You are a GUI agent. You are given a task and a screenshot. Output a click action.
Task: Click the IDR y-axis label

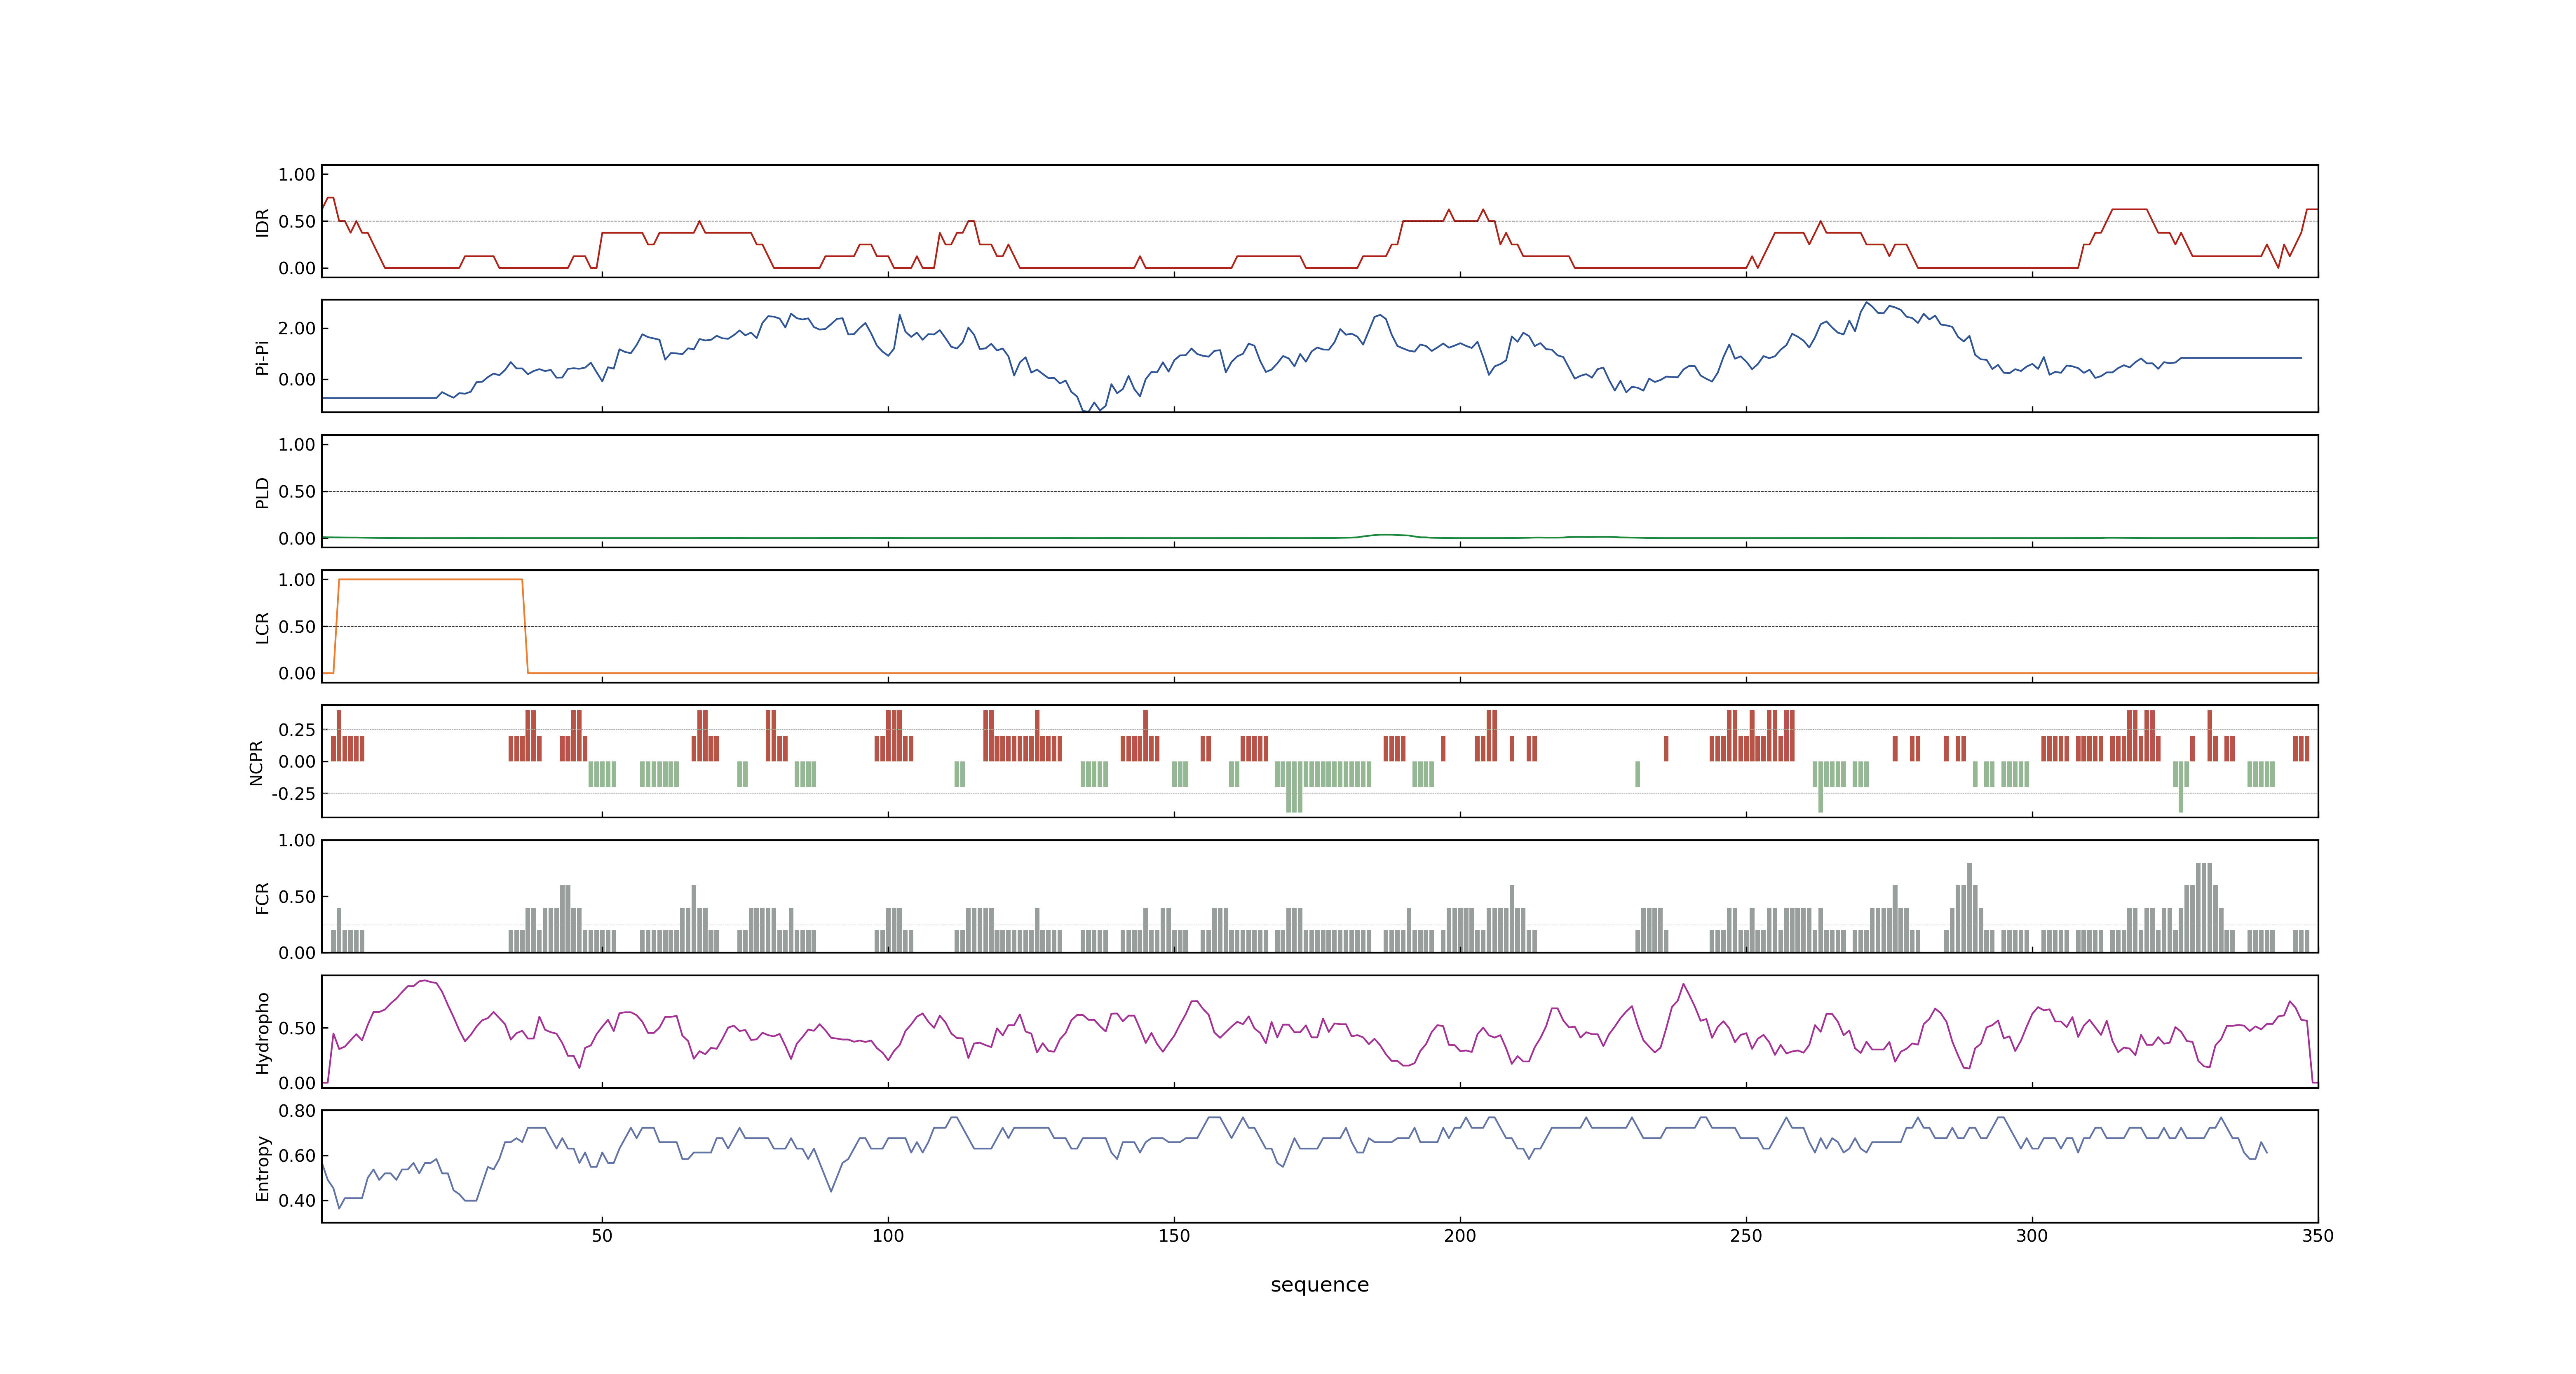click(x=263, y=222)
